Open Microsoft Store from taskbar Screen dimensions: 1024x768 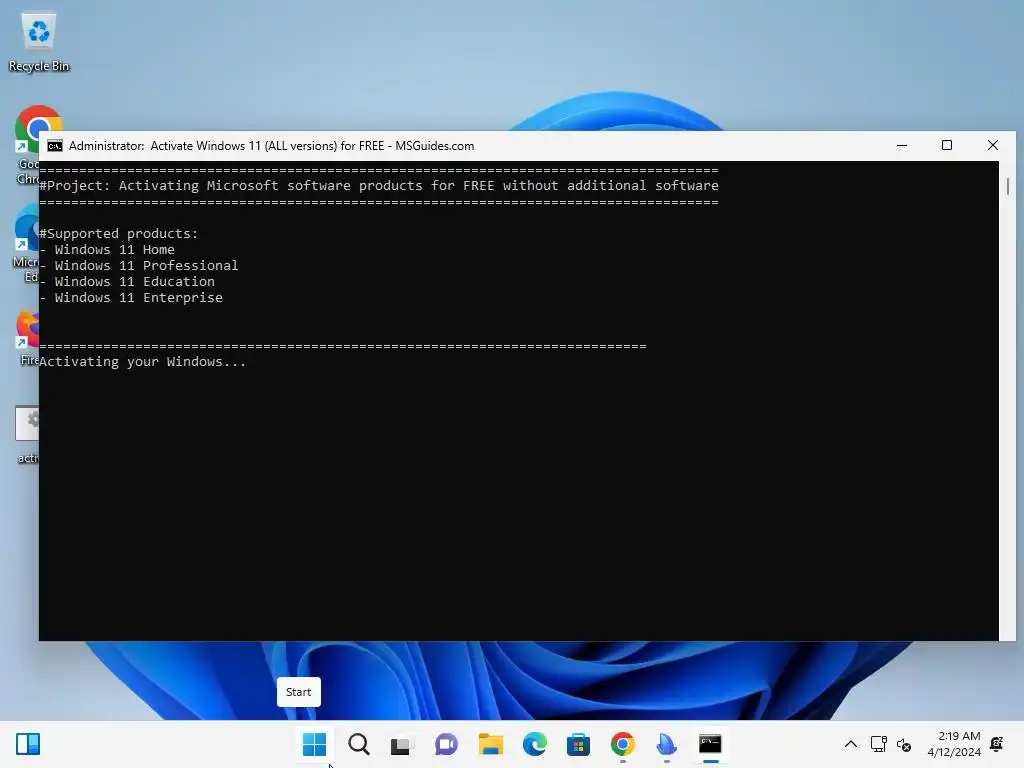click(578, 744)
